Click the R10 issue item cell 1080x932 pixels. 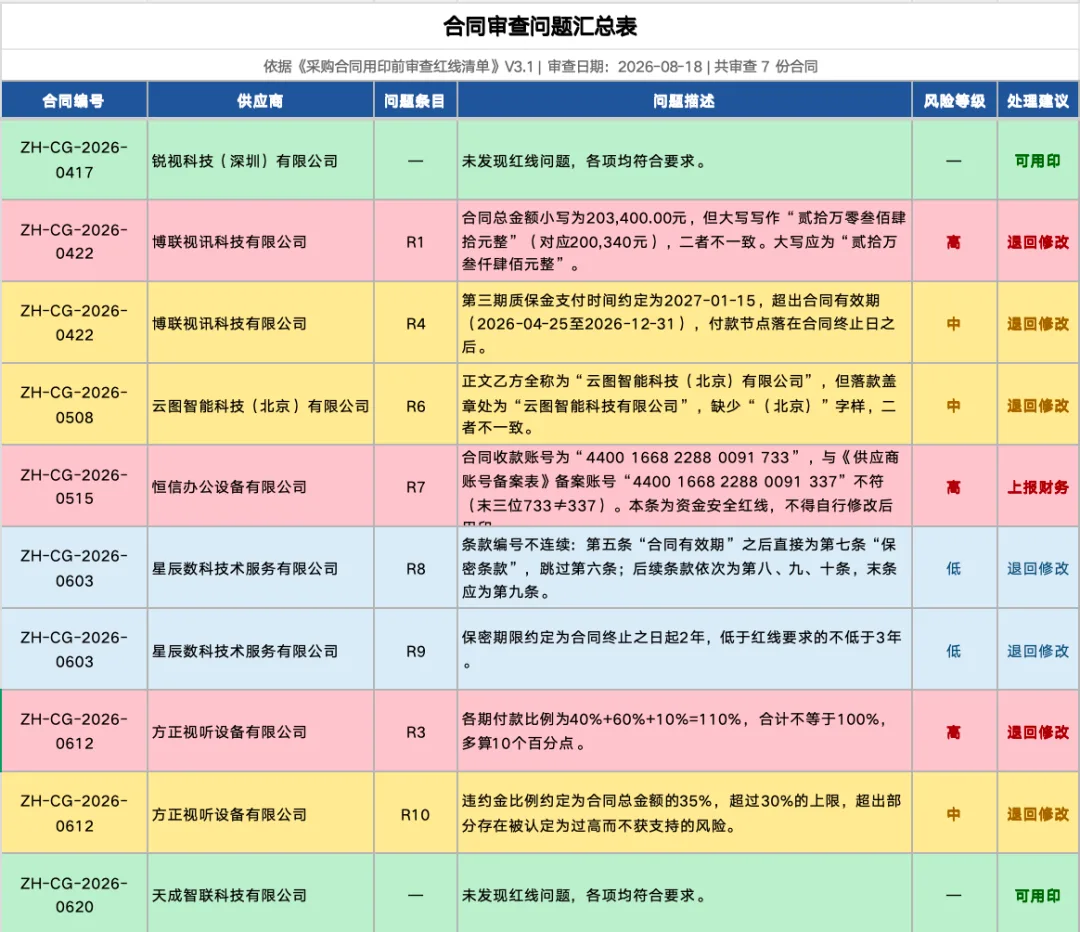(x=415, y=814)
